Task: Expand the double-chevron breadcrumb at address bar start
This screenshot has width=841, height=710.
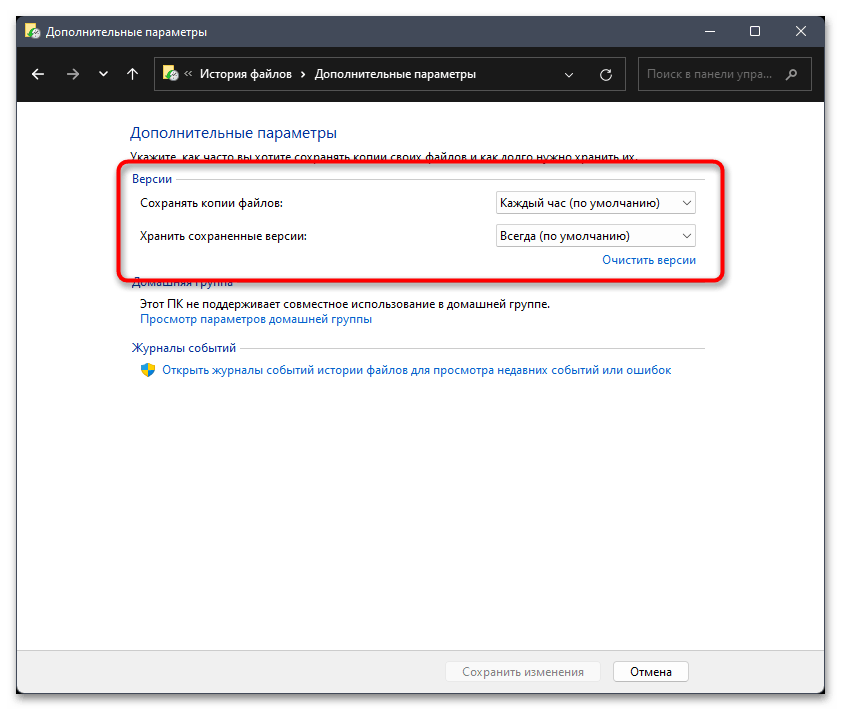Action: (188, 74)
